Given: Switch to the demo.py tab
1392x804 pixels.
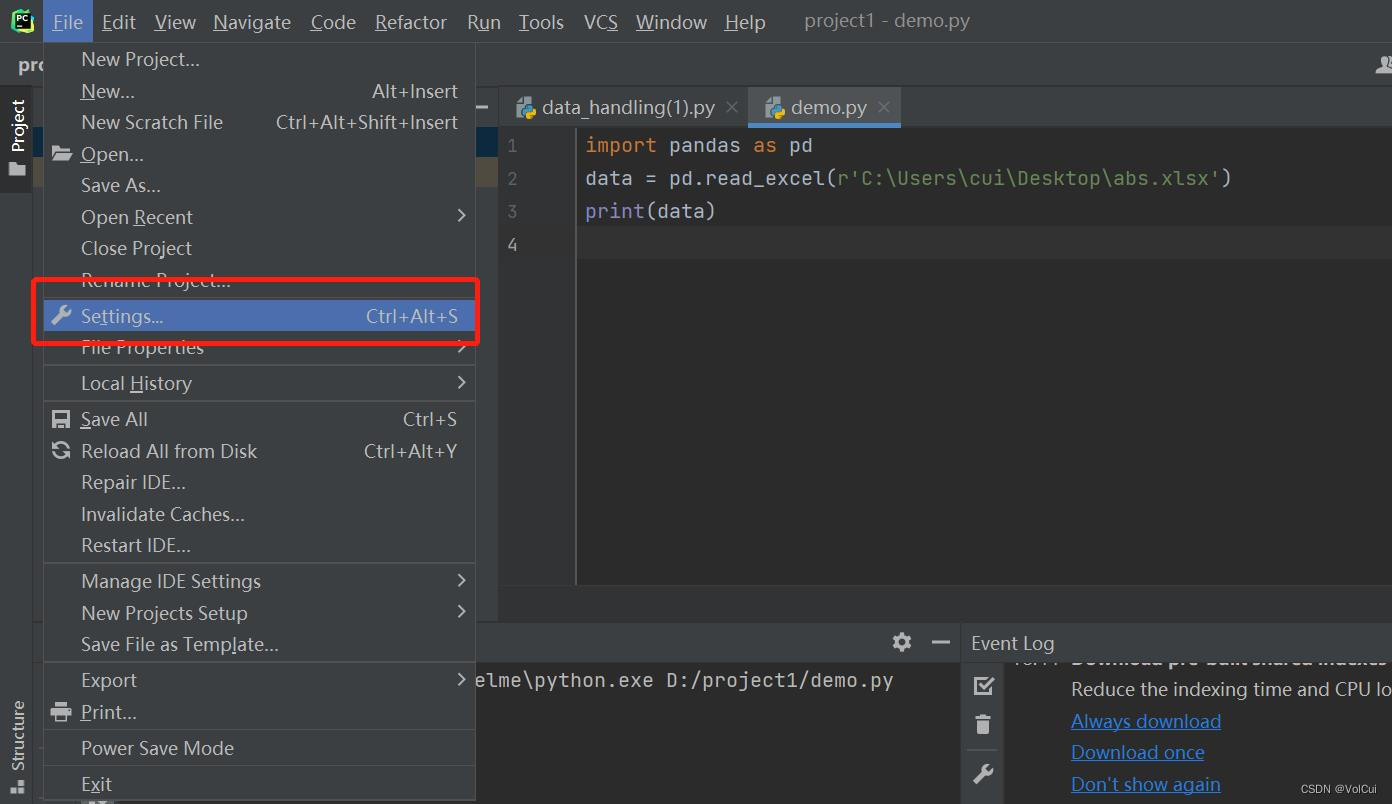Looking at the screenshot, I should [825, 108].
